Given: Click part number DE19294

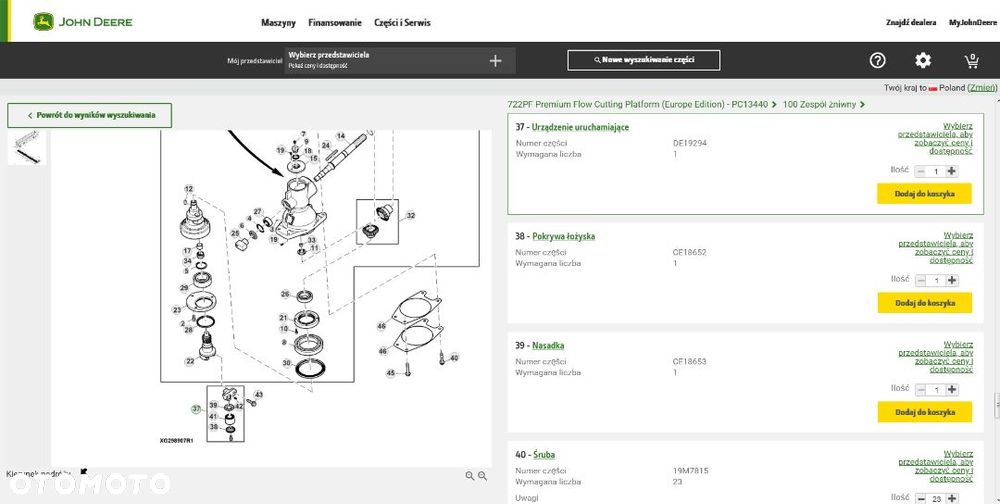Looking at the screenshot, I should point(690,144).
